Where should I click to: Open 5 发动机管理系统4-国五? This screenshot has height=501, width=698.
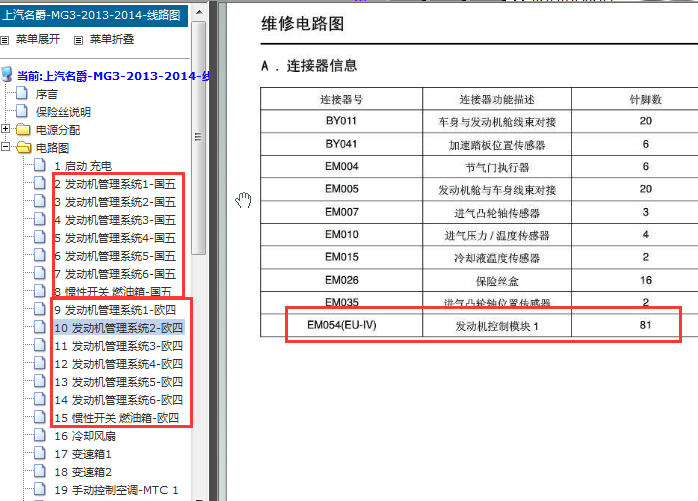point(115,238)
